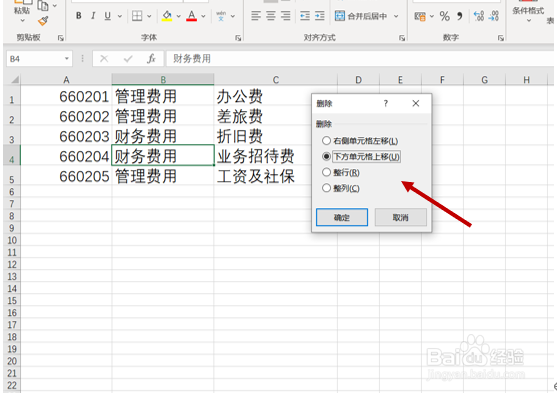Viewport: 557px width, 394px height.
Task: Click the Name Box showing B4
Action: coord(34,59)
